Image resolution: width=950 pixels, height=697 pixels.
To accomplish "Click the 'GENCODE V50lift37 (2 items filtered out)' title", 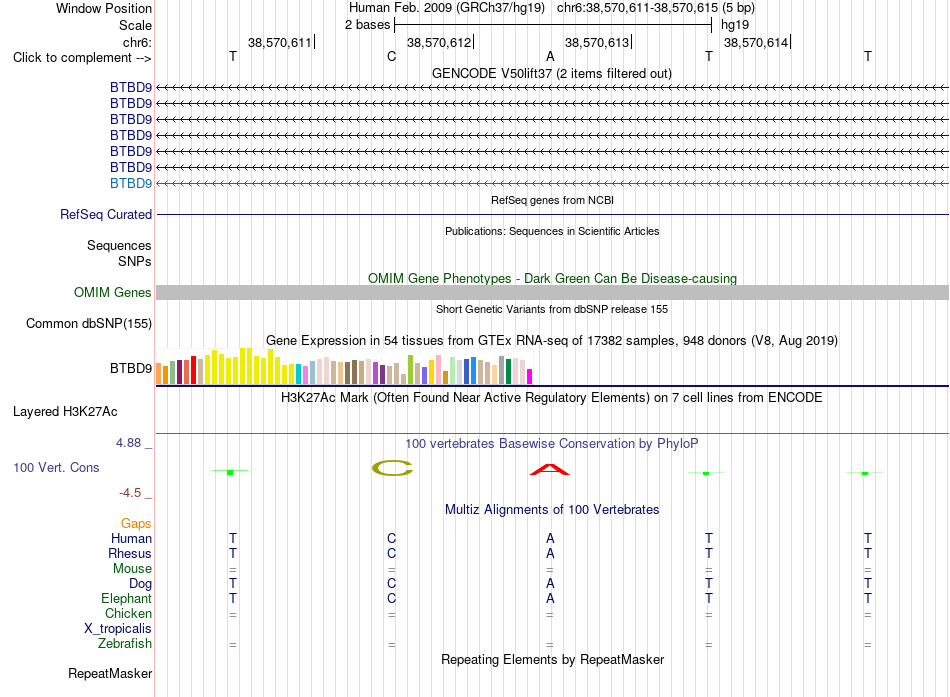I will 552,73.
